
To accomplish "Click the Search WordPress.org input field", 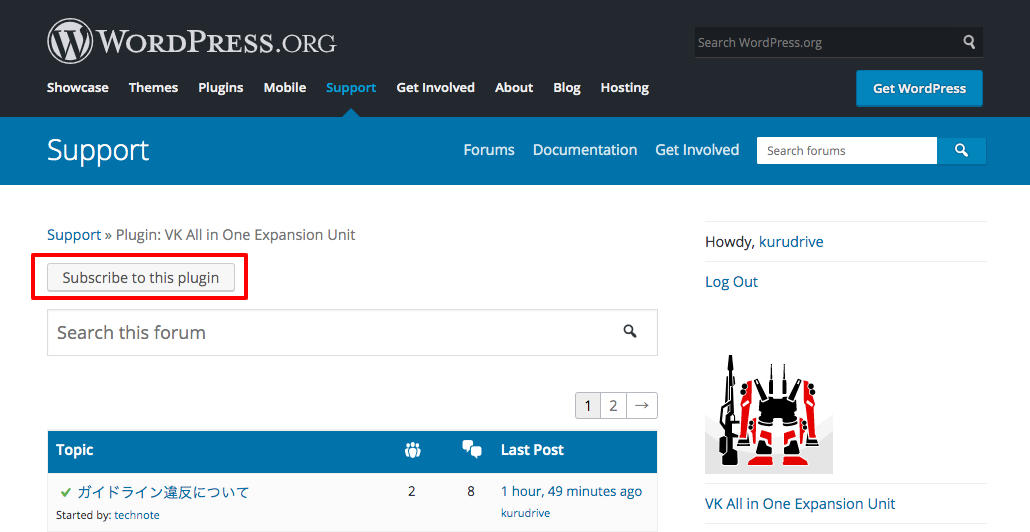I will [825, 42].
